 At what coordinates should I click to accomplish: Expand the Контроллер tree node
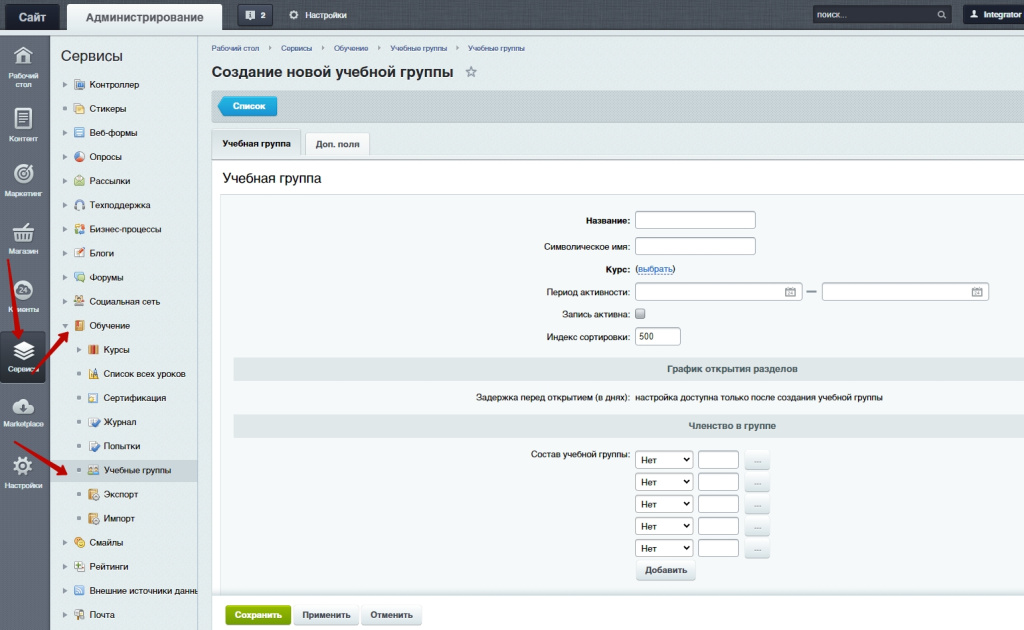pos(65,85)
